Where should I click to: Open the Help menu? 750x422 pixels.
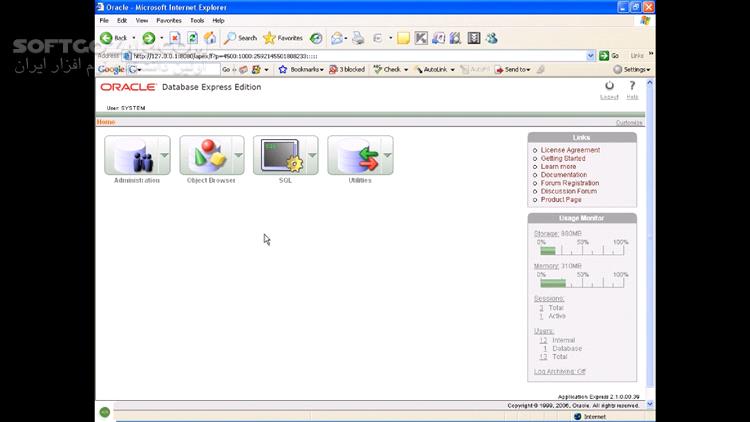pyautogui.click(x=218, y=21)
